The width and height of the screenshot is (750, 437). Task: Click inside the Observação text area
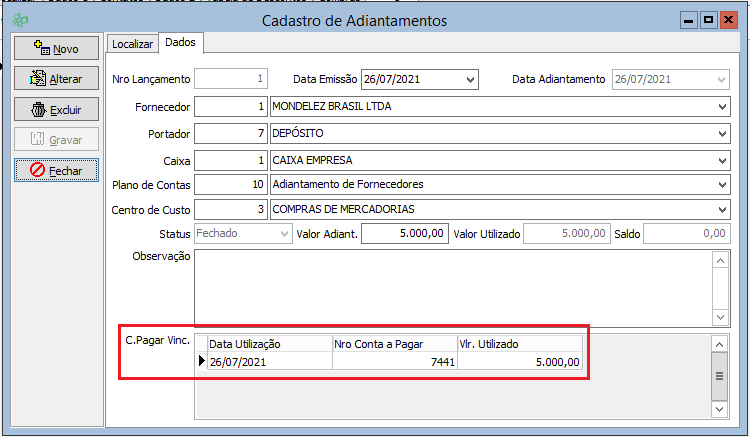click(450, 287)
